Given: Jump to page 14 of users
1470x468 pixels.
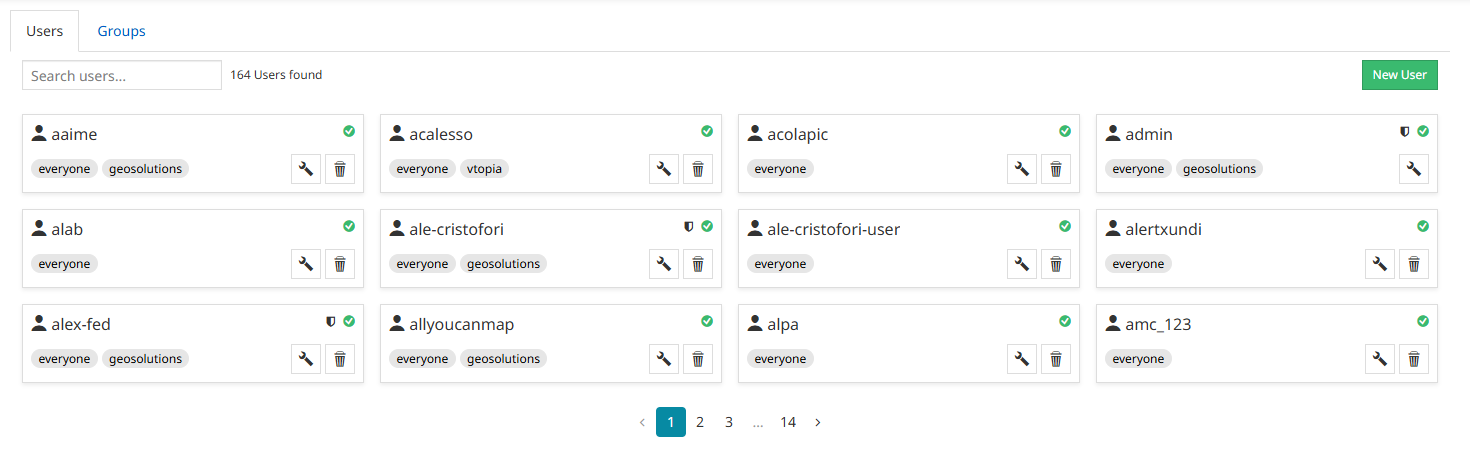Looking at the screenshot, I should [788, 423].
